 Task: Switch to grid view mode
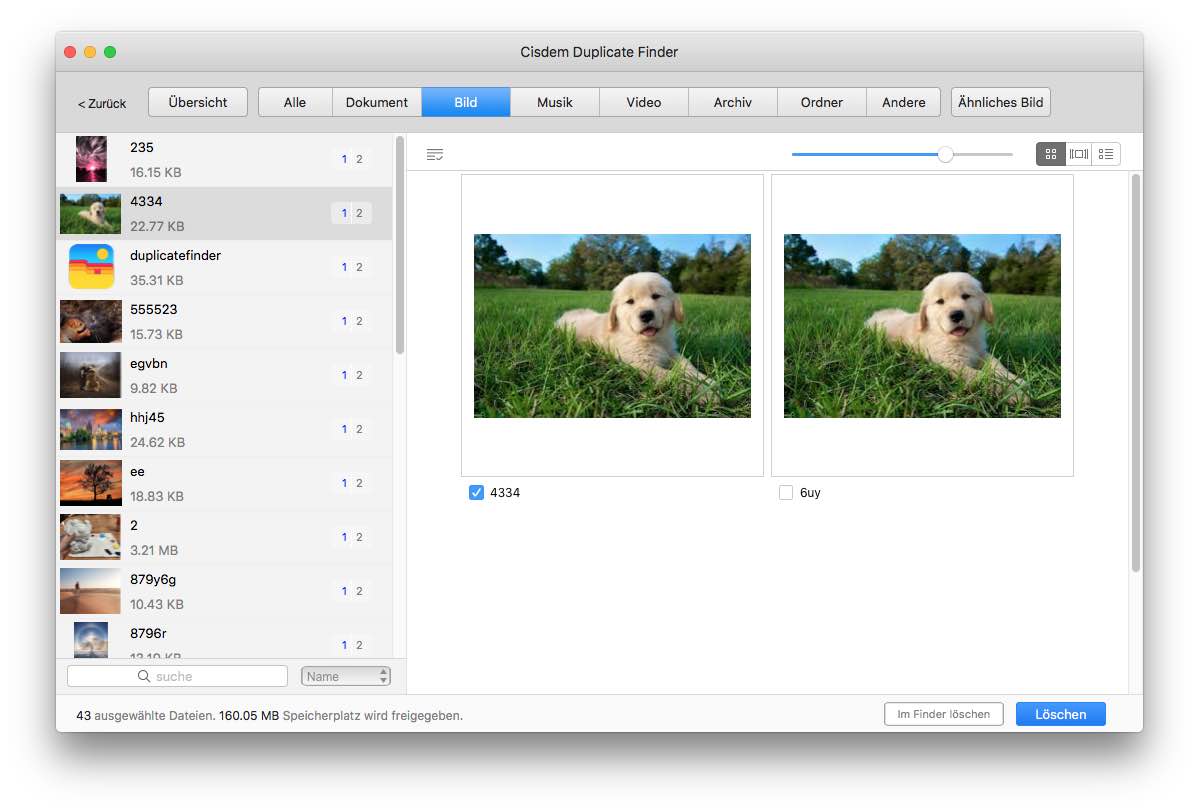point(1050,154)
